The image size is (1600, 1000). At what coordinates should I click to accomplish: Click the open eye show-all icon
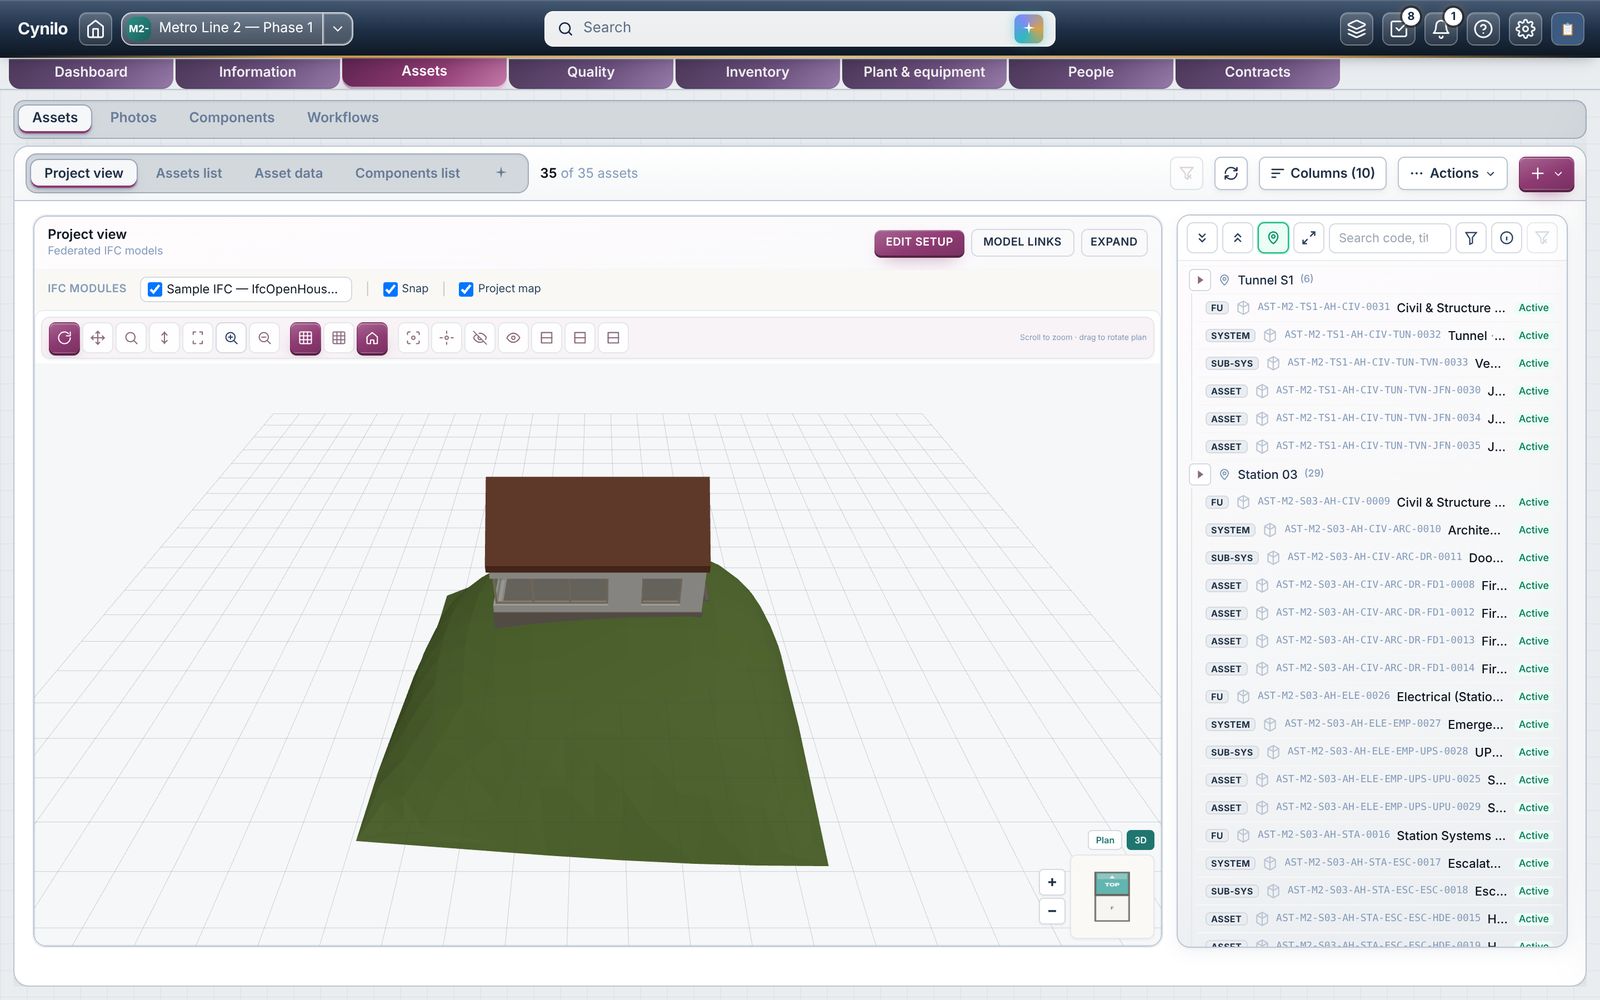click(513, 338)
